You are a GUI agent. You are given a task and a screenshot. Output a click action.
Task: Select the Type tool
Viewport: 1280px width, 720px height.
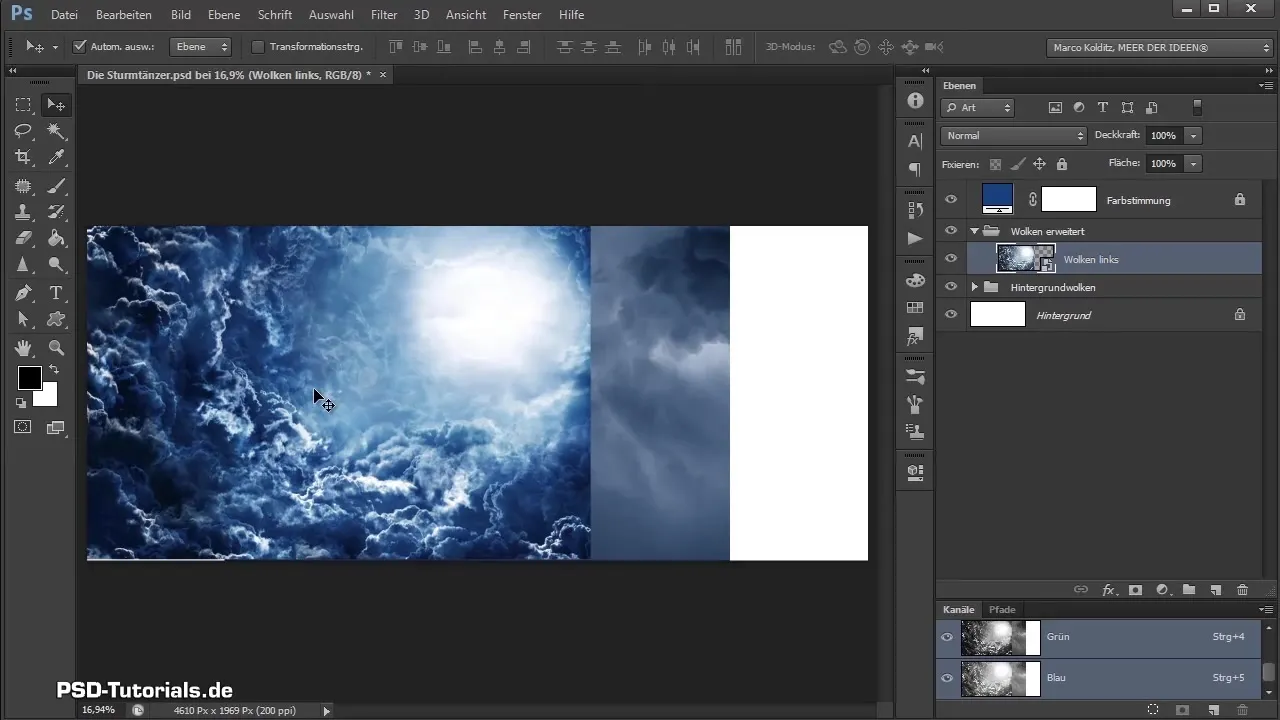56,293
